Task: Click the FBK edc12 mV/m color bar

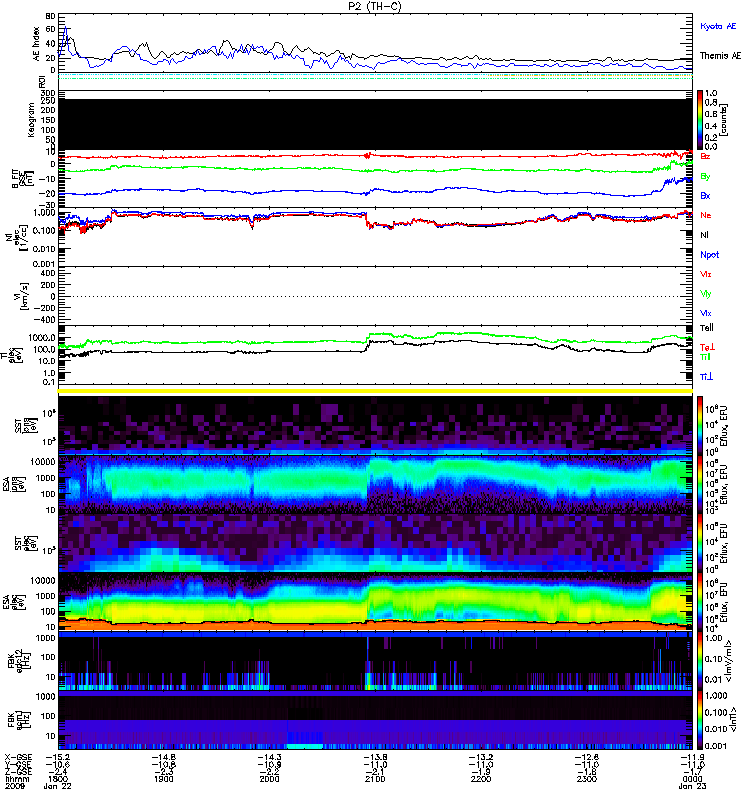Action: pyautogui.click(x=700, y=662)
